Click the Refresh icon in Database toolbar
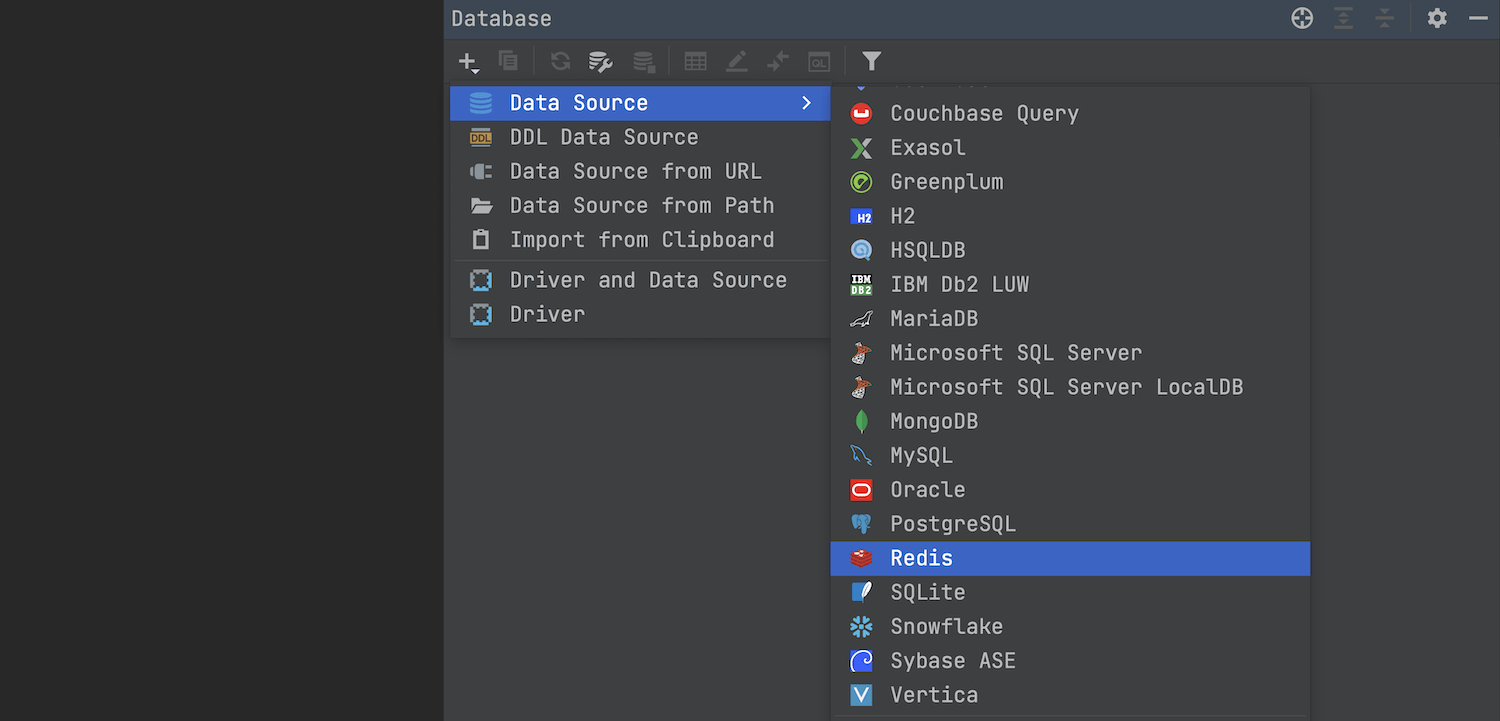The height and width of the screenshot is (721, 1500). [560, 62]
